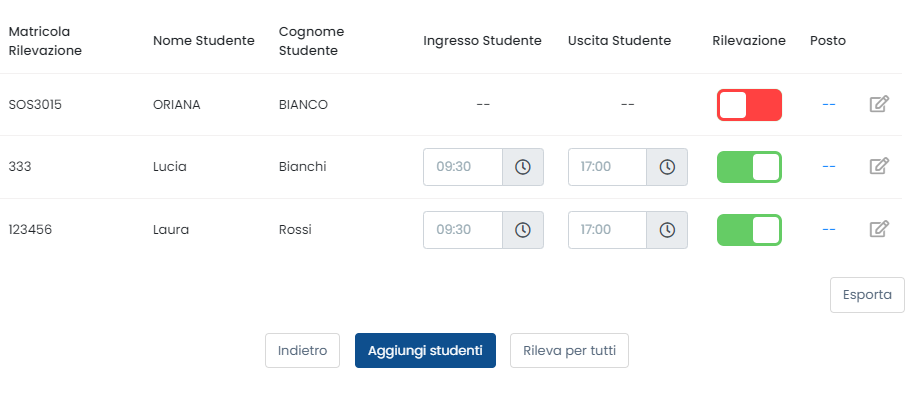Open edit icon for ORIANA BIANCO row

click(x=879, y=105)
